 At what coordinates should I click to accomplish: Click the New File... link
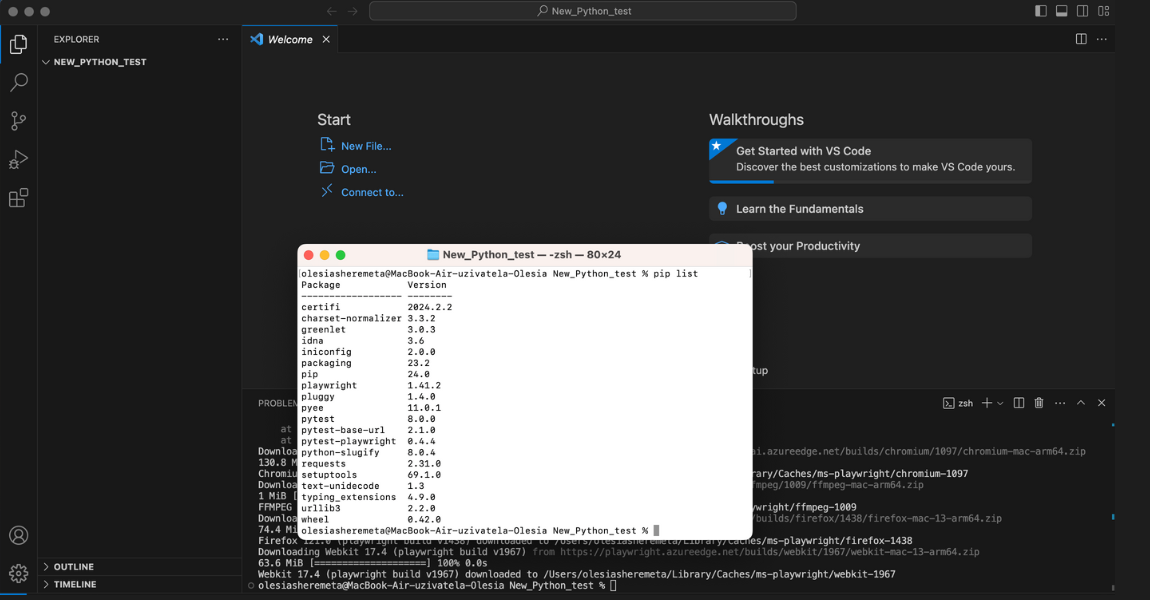click(x=366, y=146)
